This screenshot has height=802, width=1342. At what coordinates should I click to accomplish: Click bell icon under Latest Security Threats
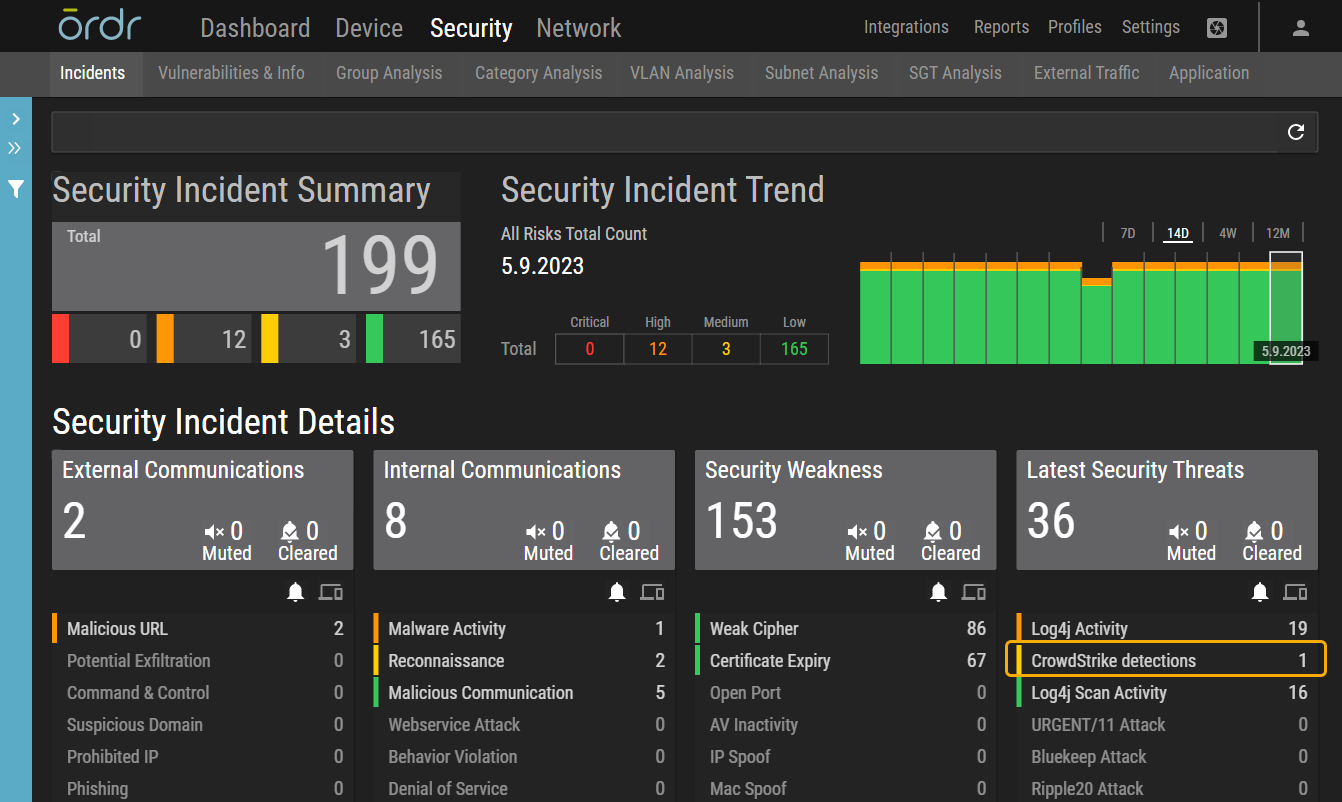click(x=1260, y=592)
